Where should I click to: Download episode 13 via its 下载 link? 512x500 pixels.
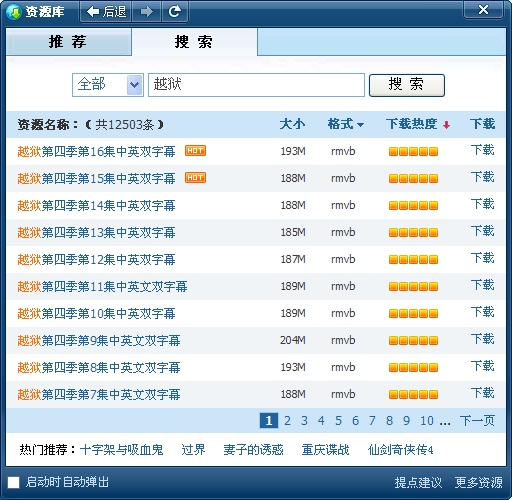[x=482, y=231]
